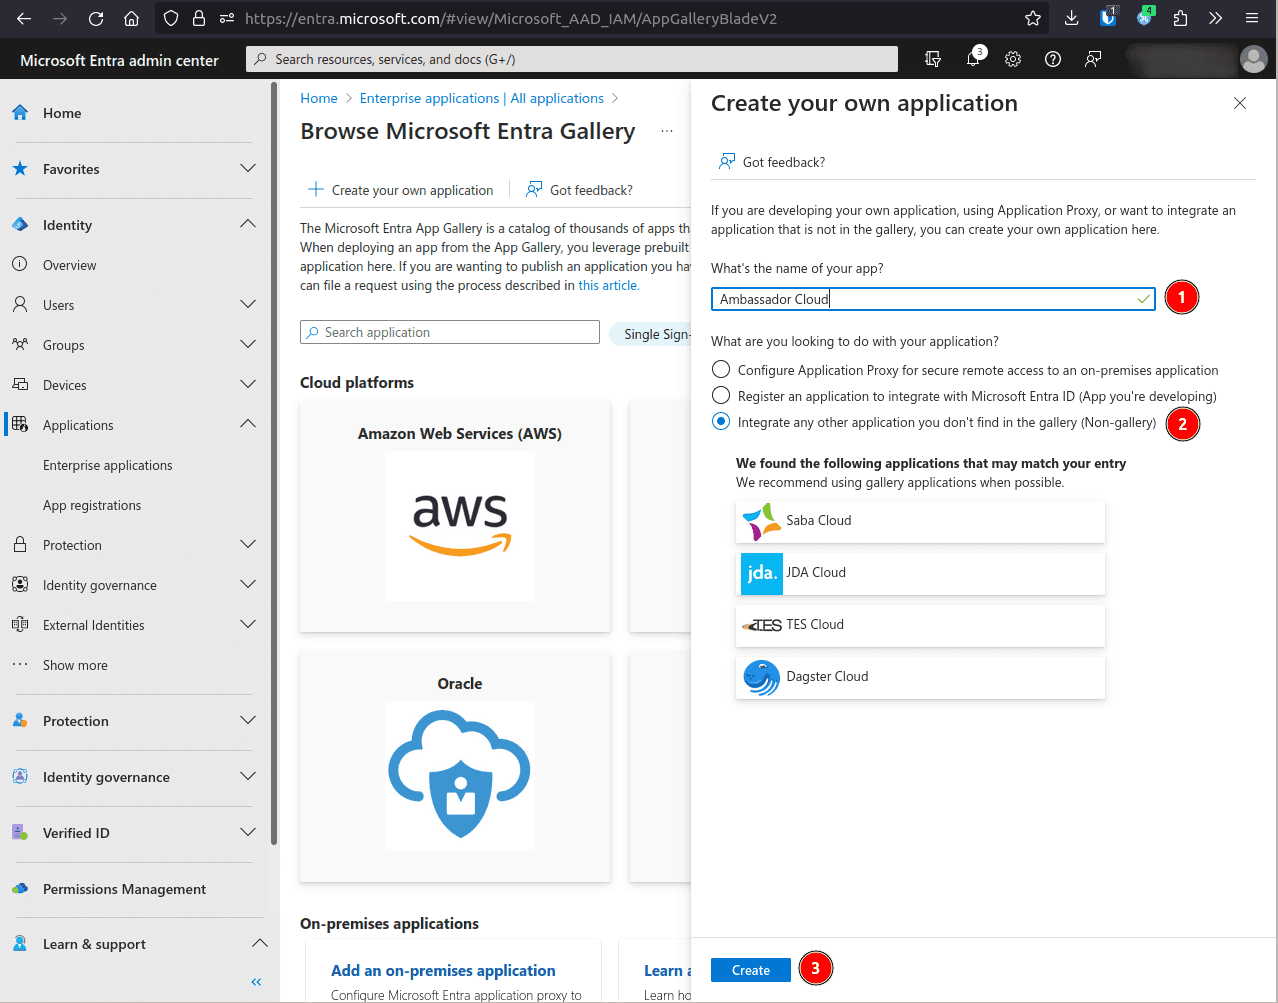The image size is (1278, 1003).
Task: Open the browser home page icon
Action: point(131,18)
